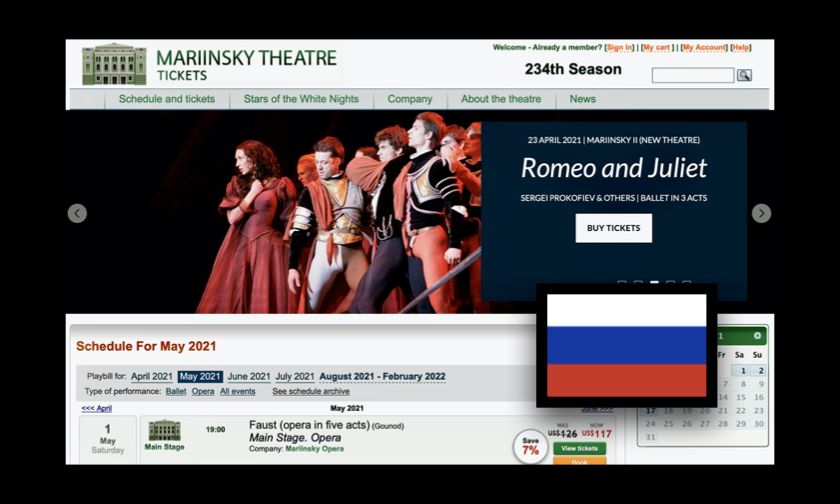Image resolution: width=840 pixels, height=504 pixels.
Task: Click the Schedule For May 2021 heading
Action: coord(146,347)
